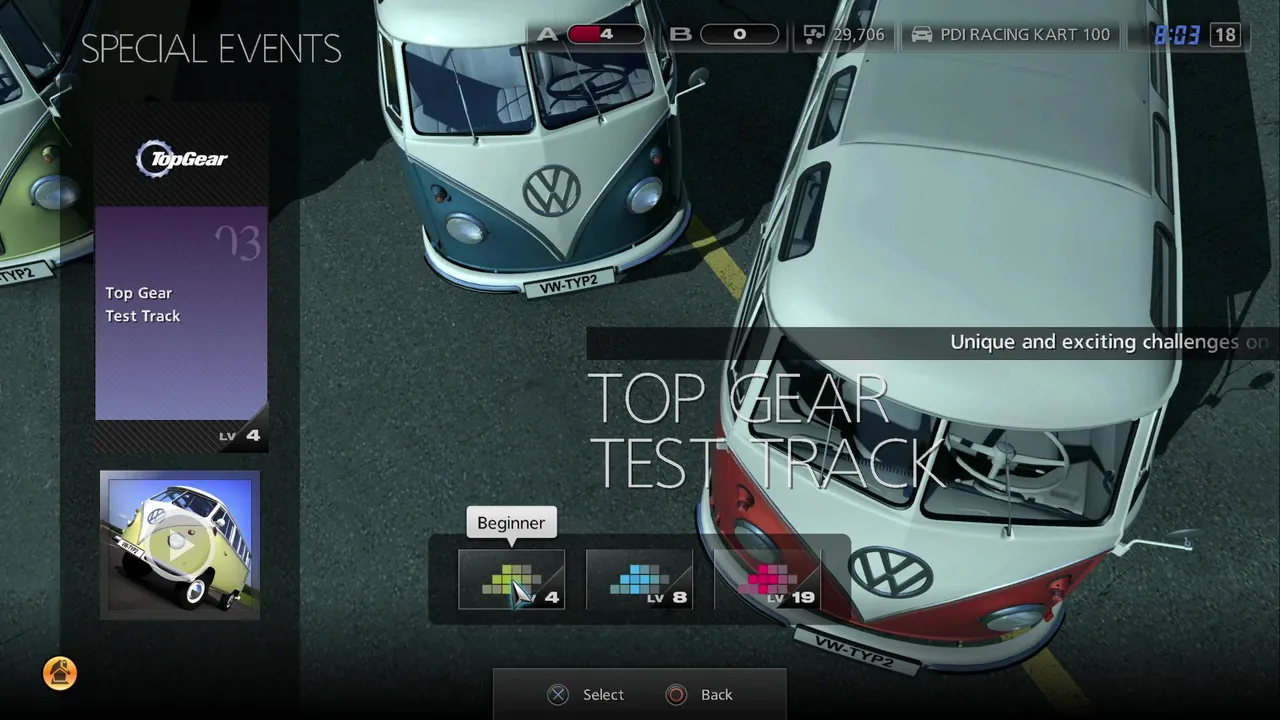
Task: Click the scrolling text "Unique and exciting challenges"
Action: [1094, 342]
